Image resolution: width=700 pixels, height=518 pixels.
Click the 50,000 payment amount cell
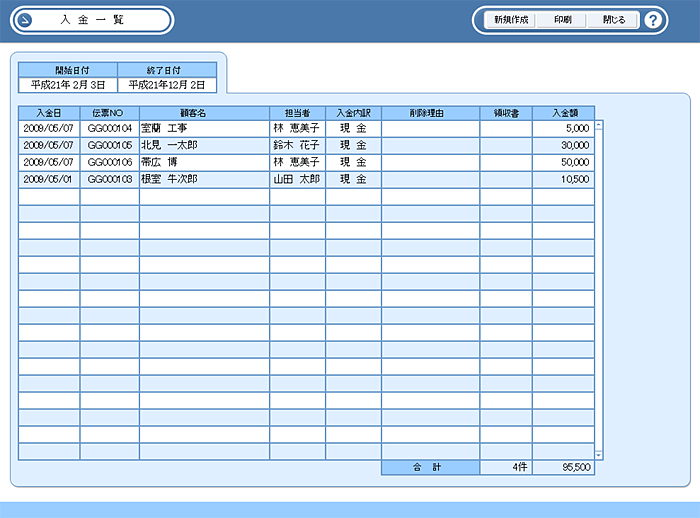pyautogui.click(x=563, y=162)
